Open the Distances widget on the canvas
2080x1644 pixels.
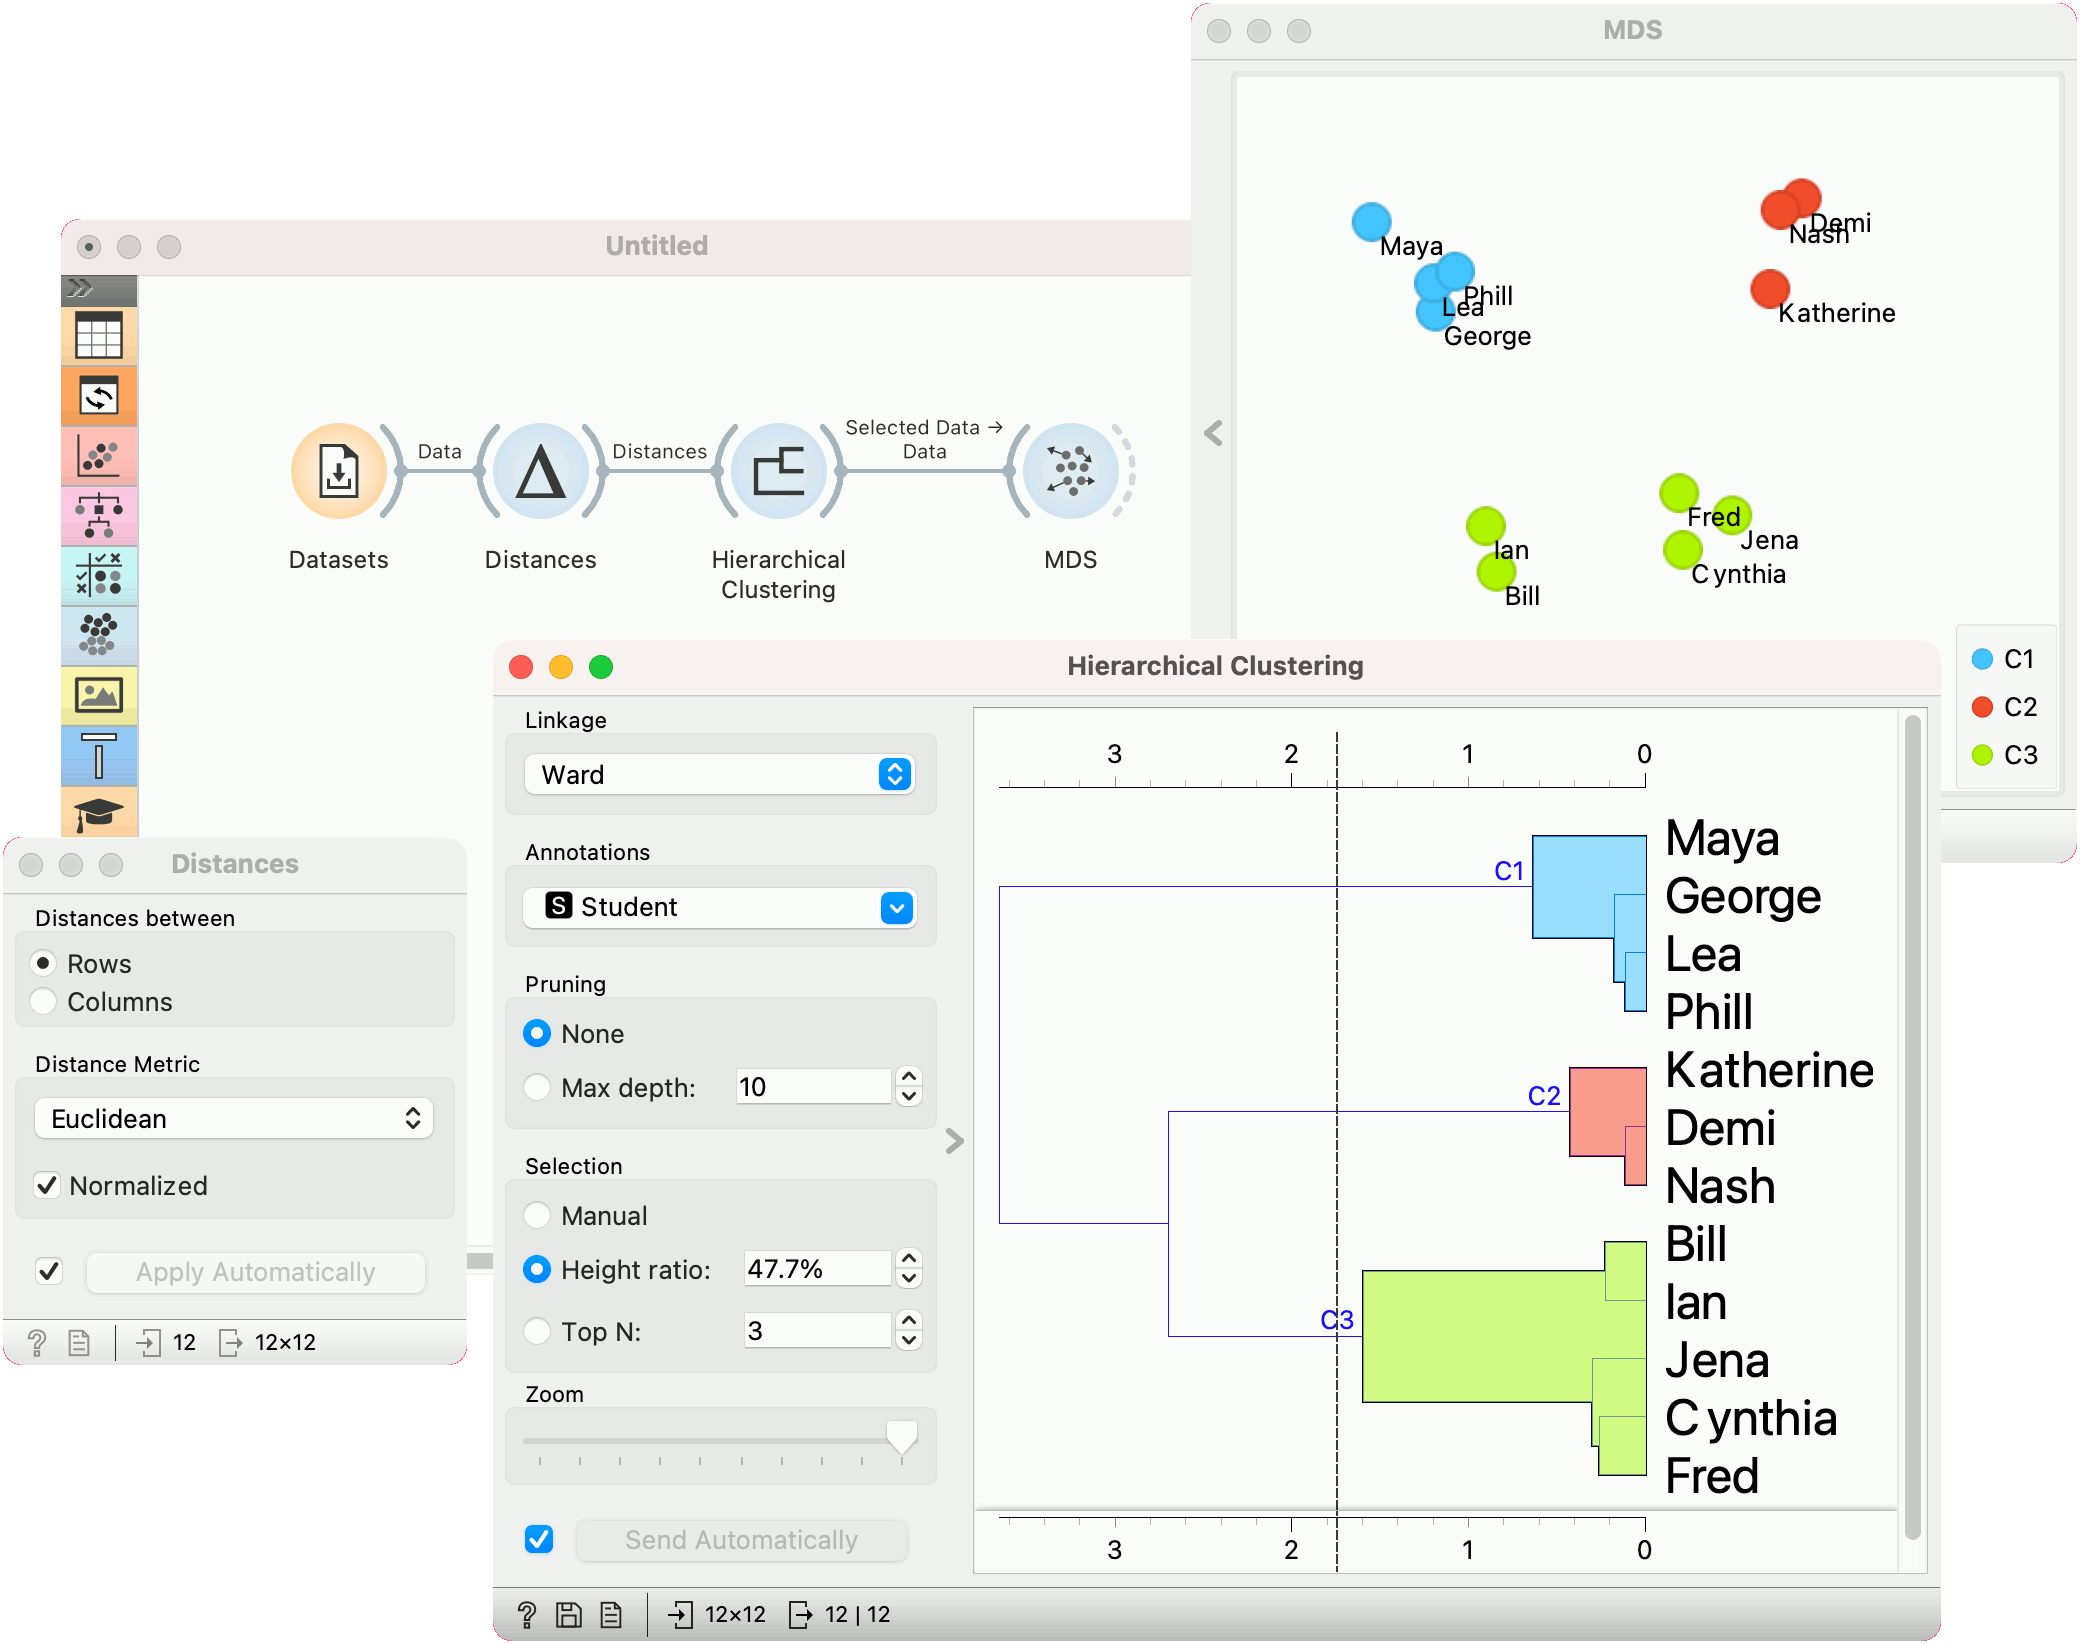click(x=540, y=471)
